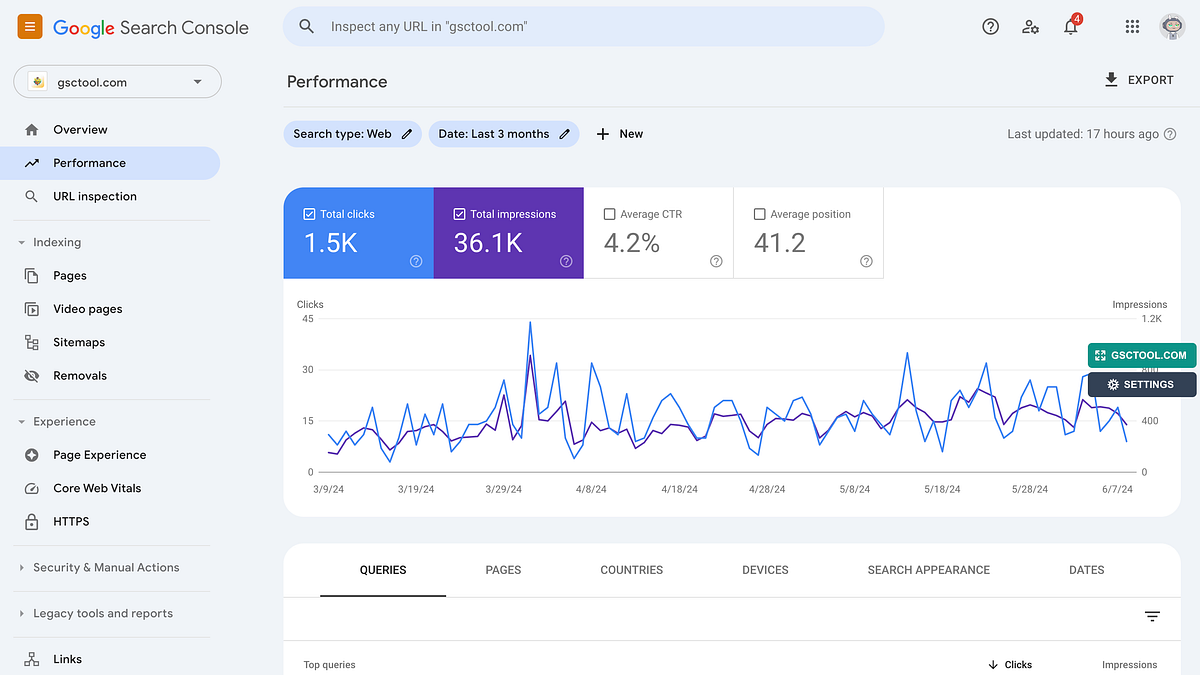Open Core Web Vitals report

click(x=96, y=488)
